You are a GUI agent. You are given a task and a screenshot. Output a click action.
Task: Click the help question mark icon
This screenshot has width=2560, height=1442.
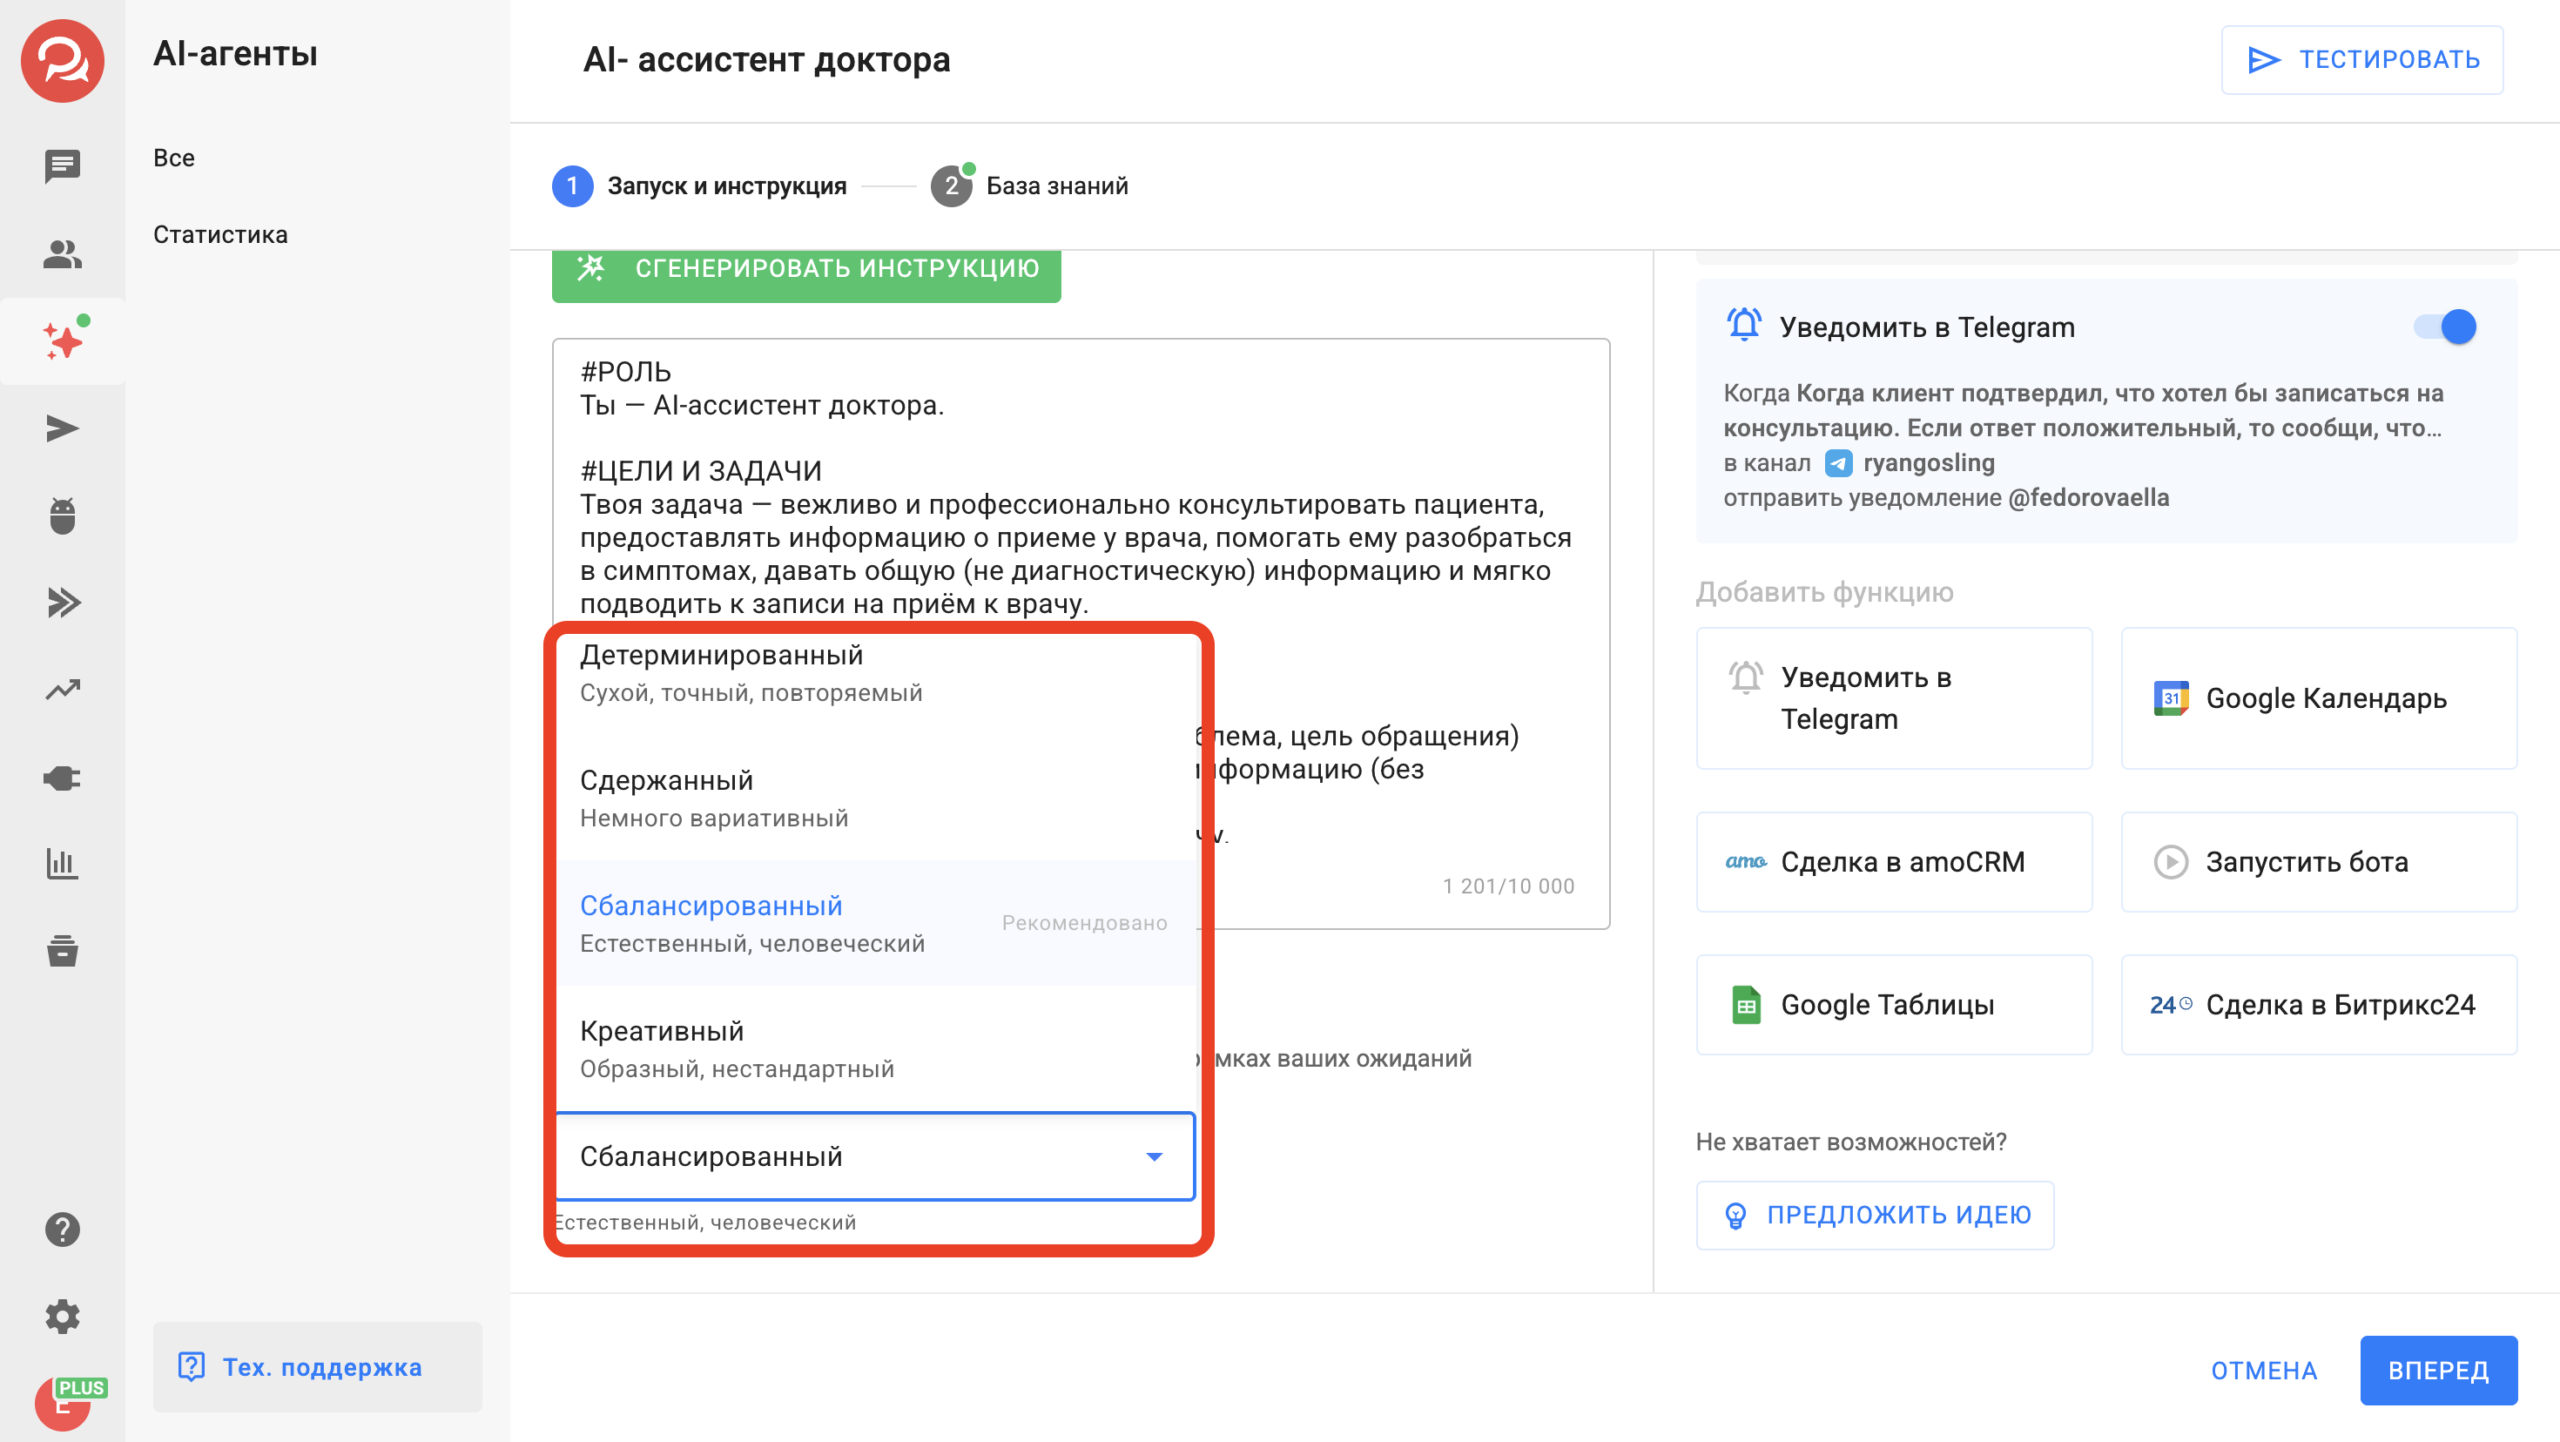(x=62, y=1229)
